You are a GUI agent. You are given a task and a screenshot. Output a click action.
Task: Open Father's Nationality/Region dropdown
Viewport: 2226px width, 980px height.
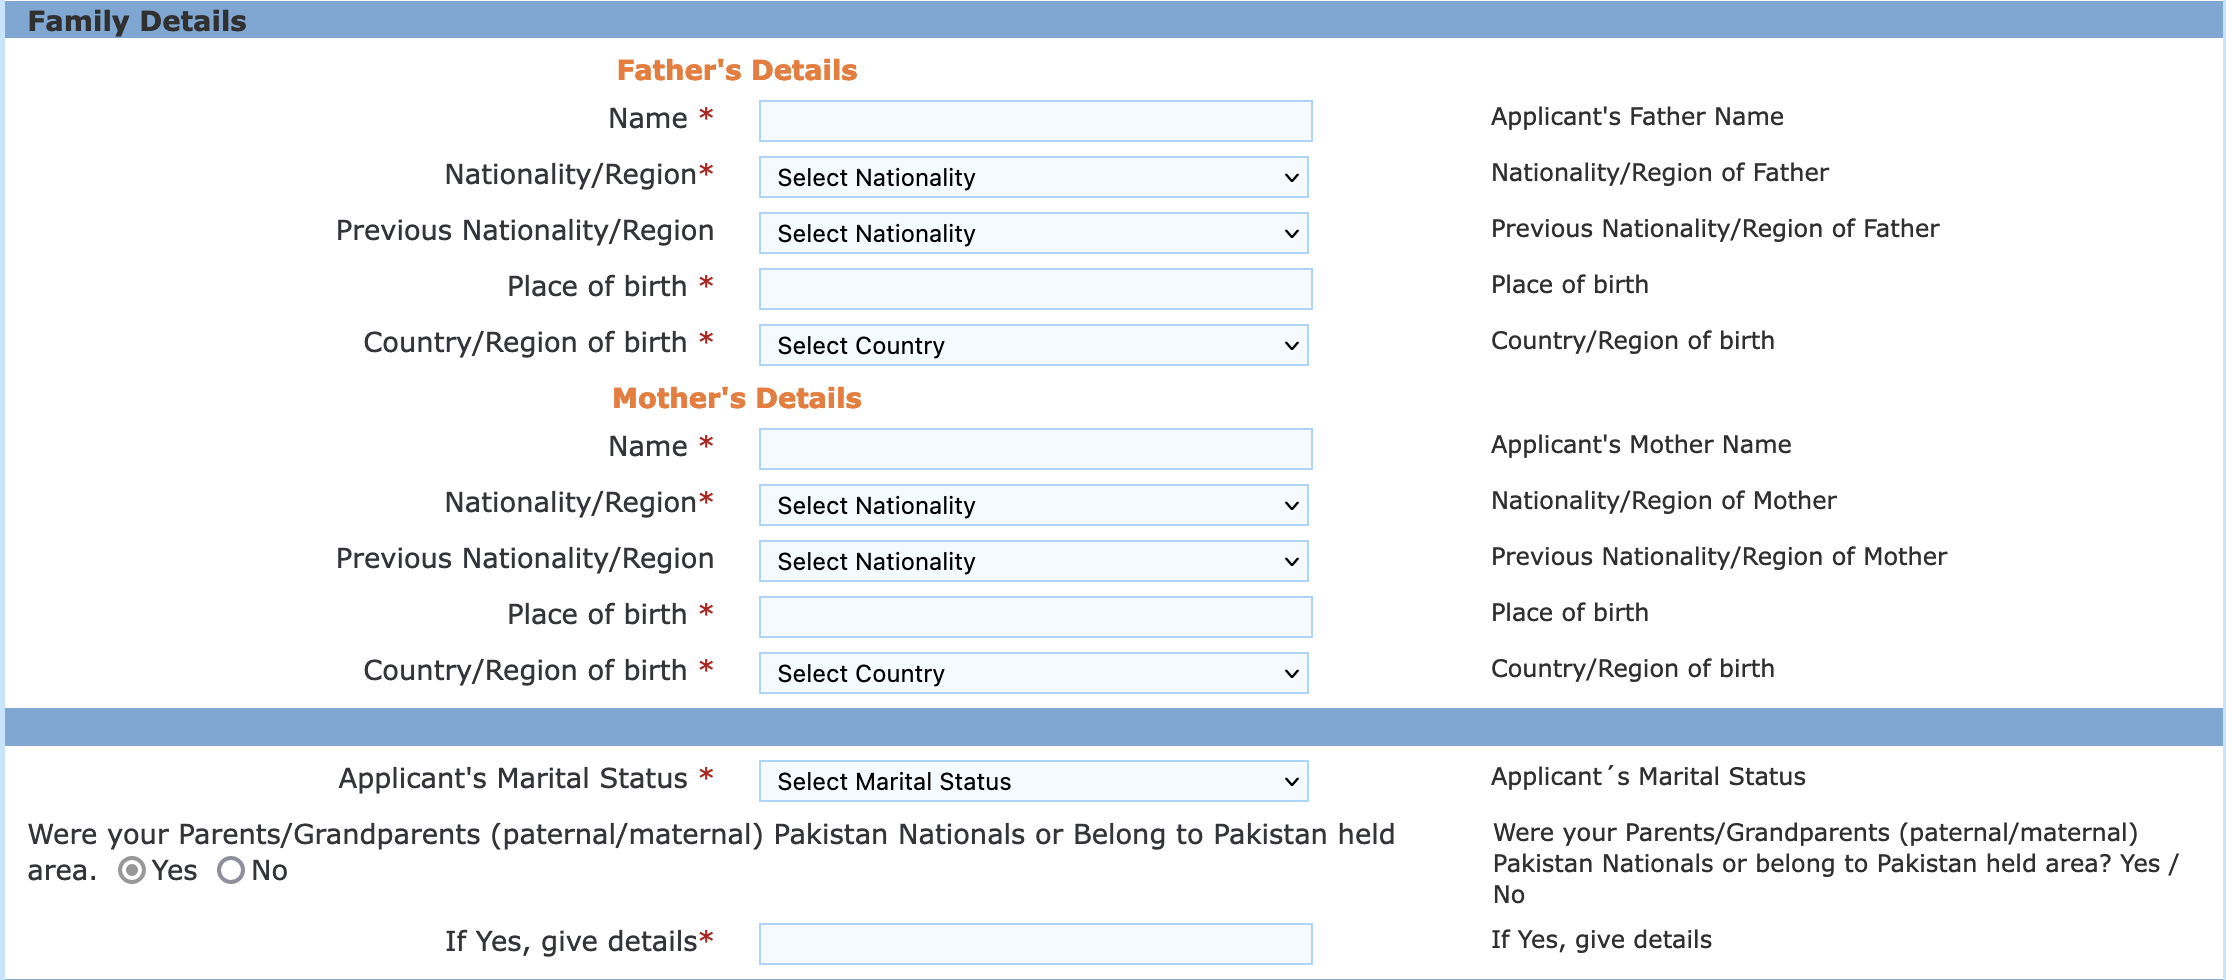tap(1034, 177)
